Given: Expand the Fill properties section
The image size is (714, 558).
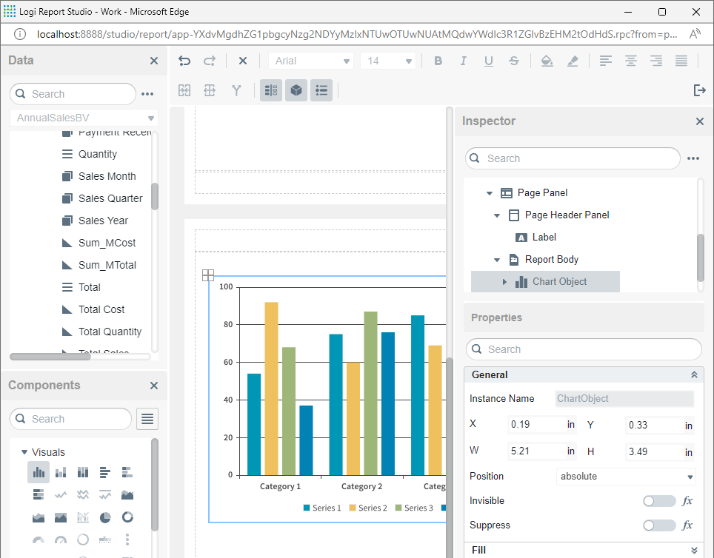Looking at the screenshot, I should tap(694, 550).
